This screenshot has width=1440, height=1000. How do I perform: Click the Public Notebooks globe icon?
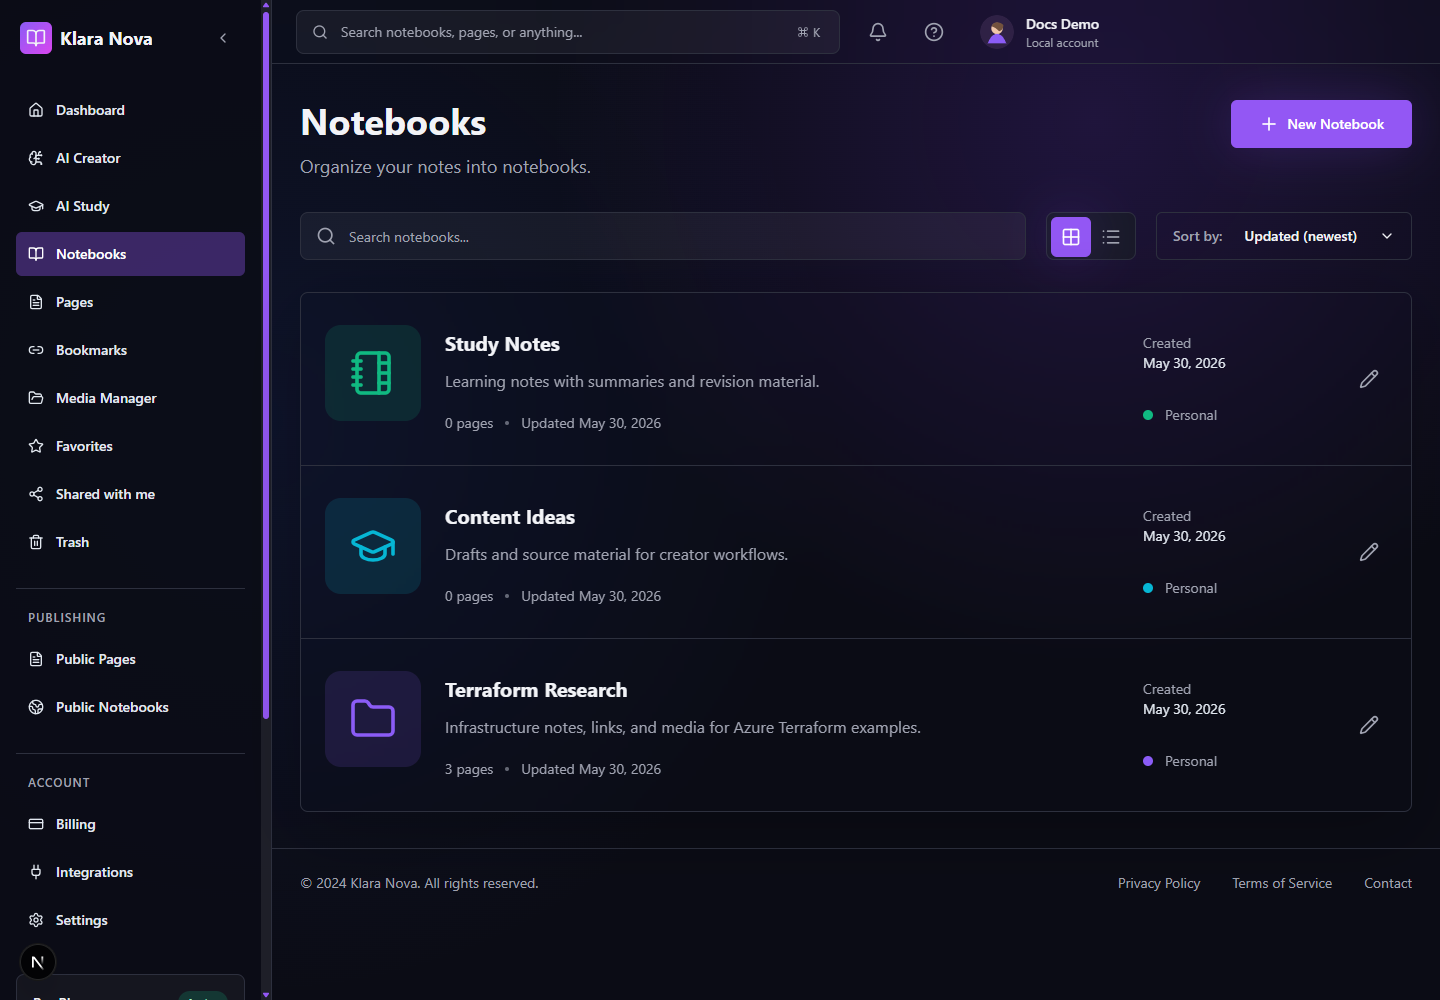36,707
